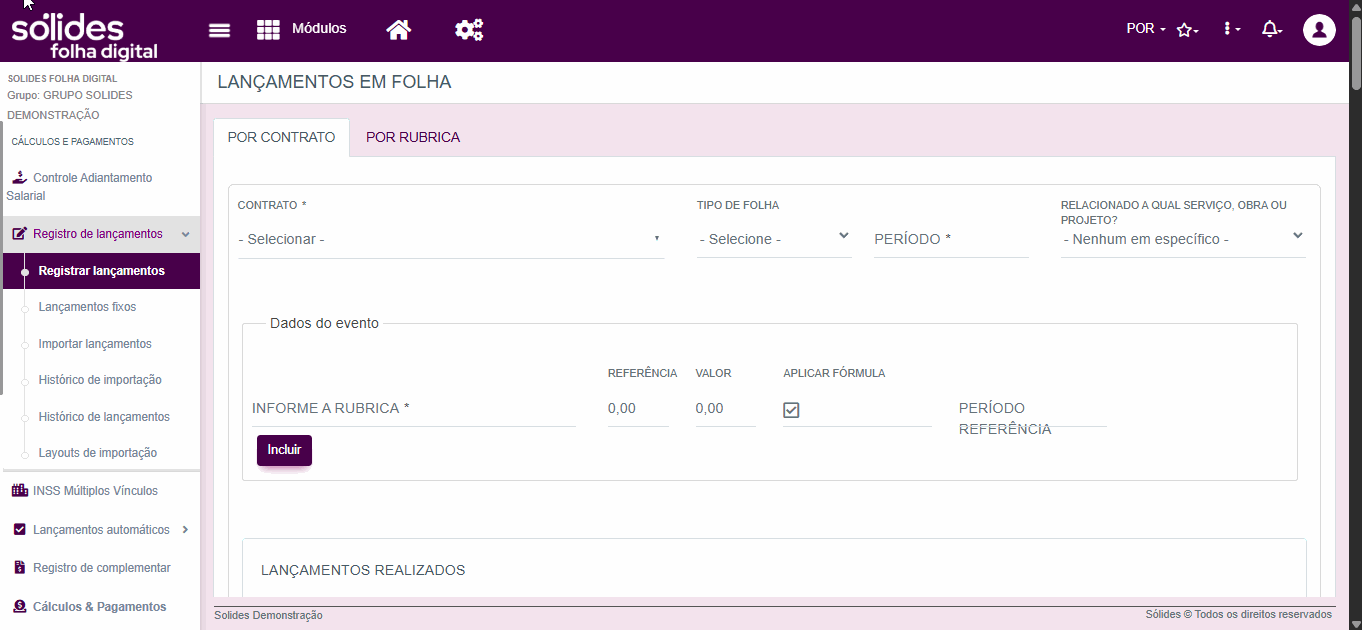Image resolution: width=1362 pixels, height=630 pixels.
Task: Click INSS Múltiplos Vínculos building icon
Action: tap(19, 490)
